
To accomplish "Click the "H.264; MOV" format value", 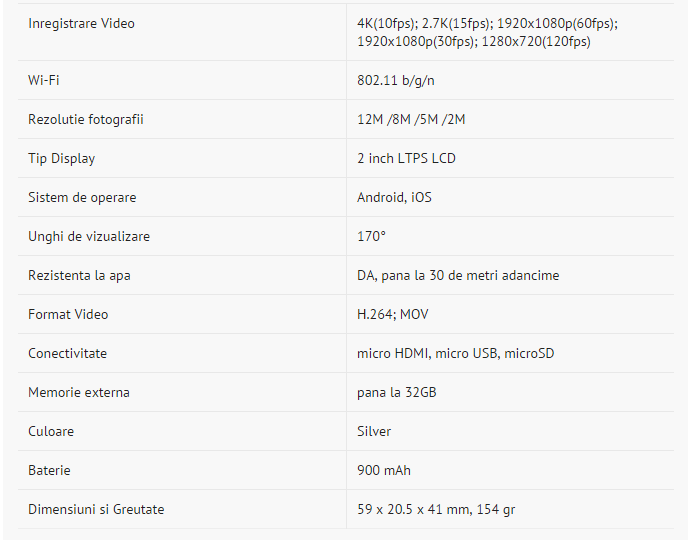I will pyautogui.click(x=393, y=314).
